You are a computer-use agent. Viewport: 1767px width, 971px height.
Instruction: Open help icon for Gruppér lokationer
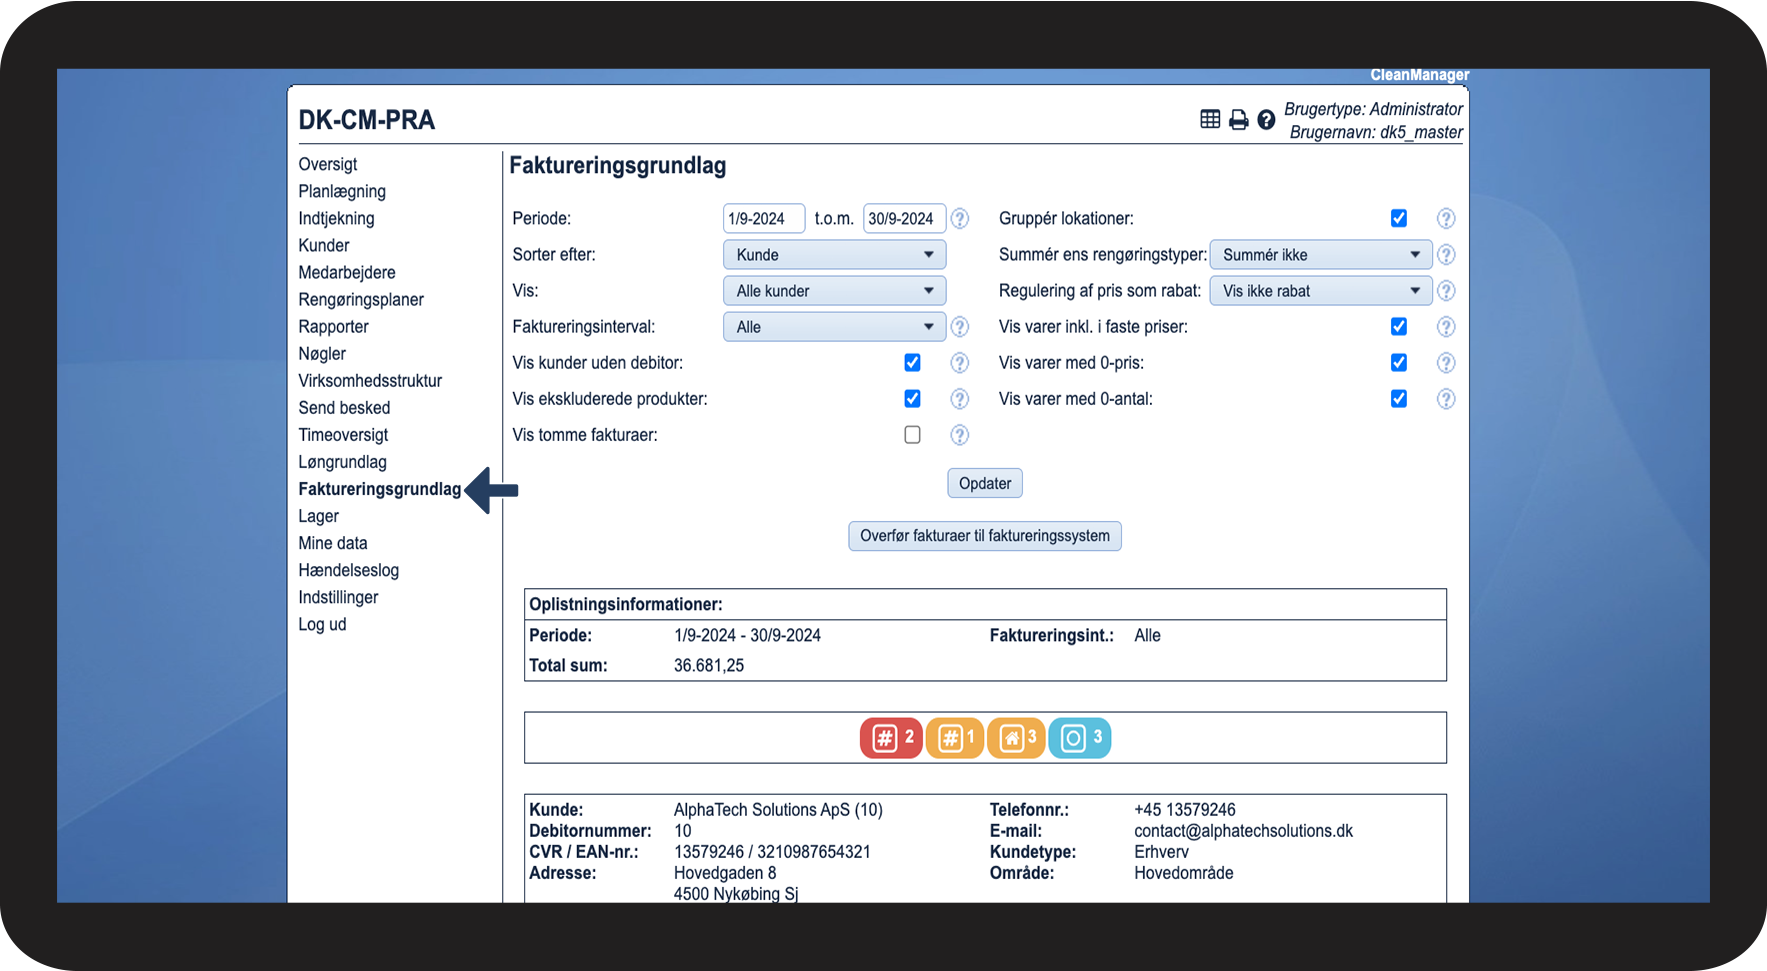click(1446, 218)
